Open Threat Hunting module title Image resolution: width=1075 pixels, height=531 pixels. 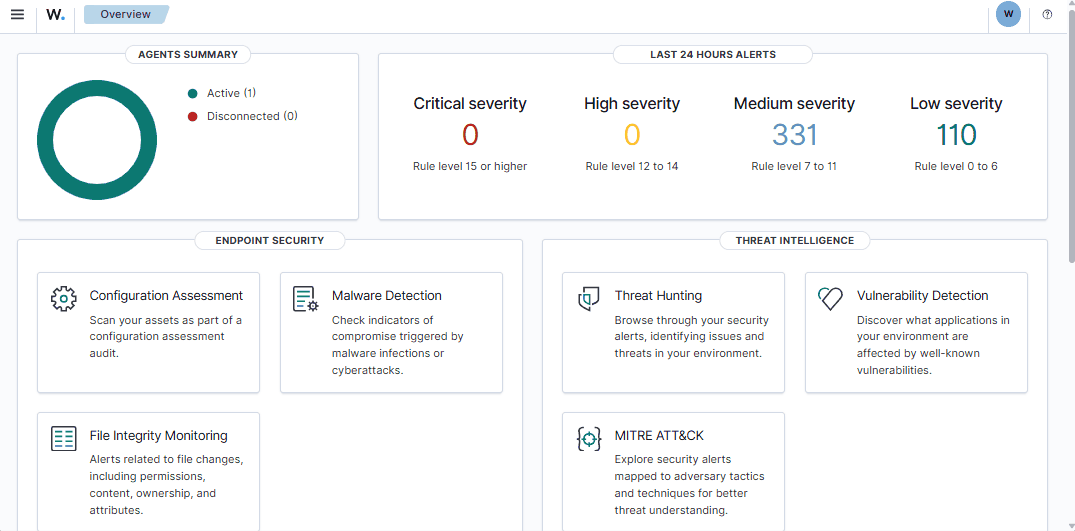click(658, 296)
